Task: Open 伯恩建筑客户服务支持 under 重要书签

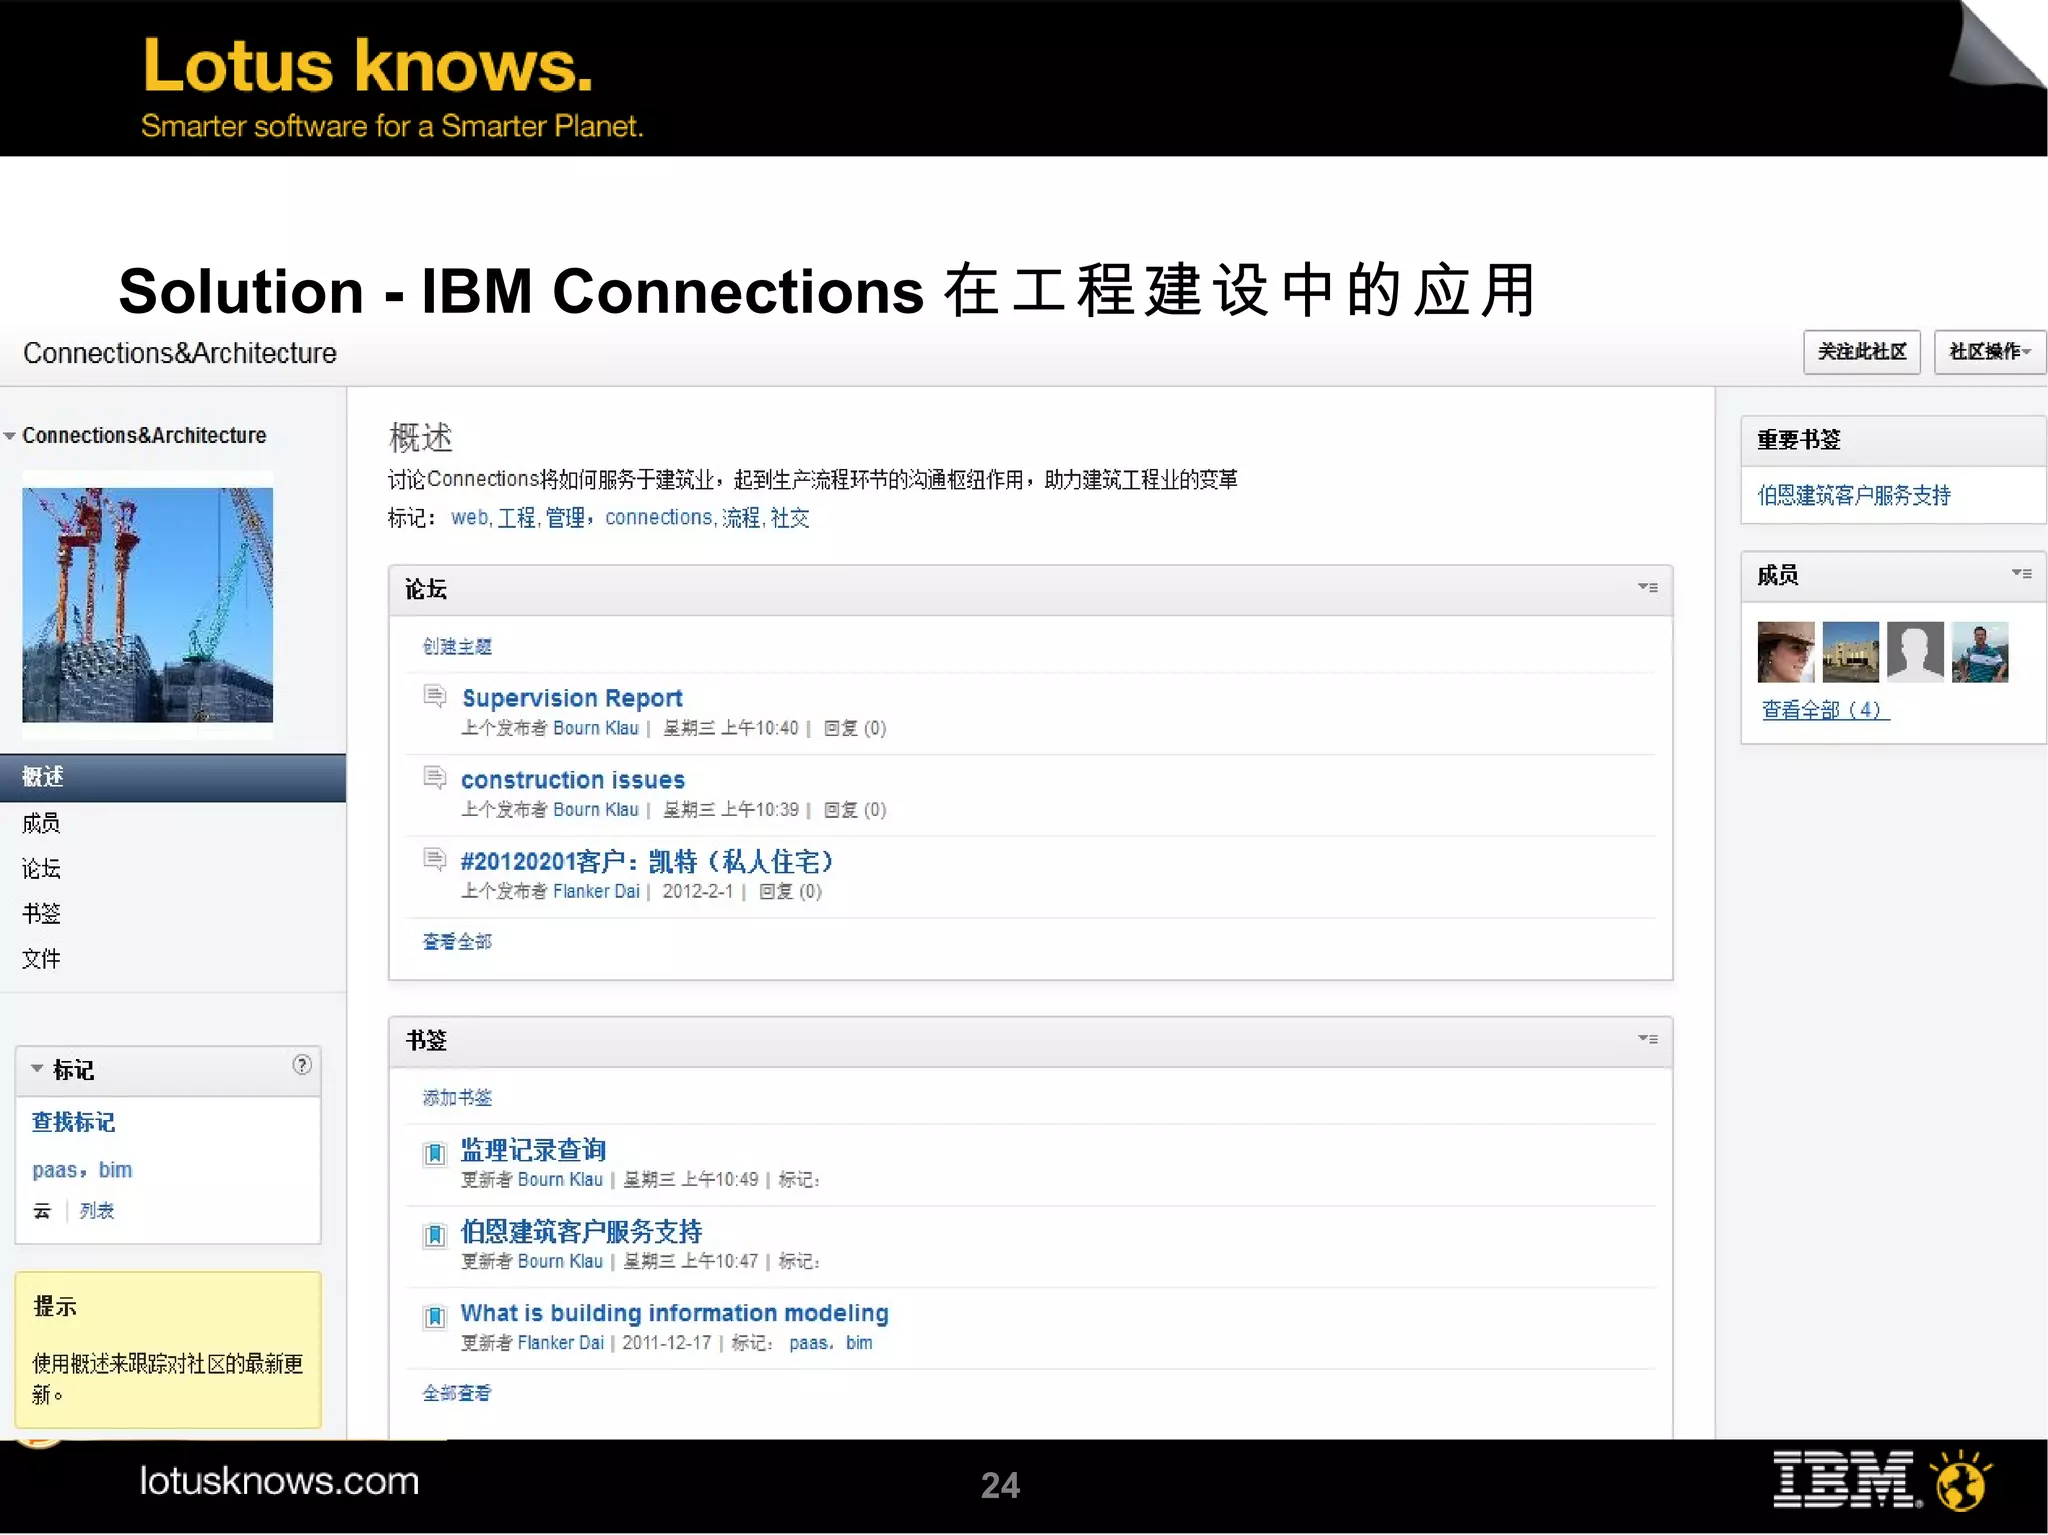Action: pos(1854,495)
